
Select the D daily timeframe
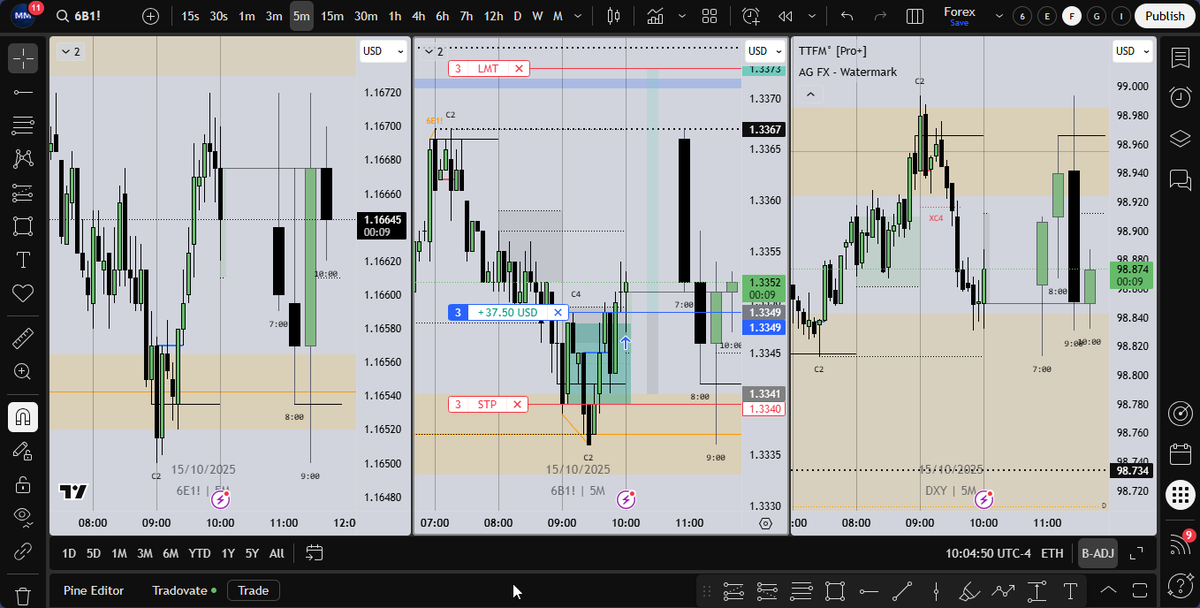click(x=517, y=16)
